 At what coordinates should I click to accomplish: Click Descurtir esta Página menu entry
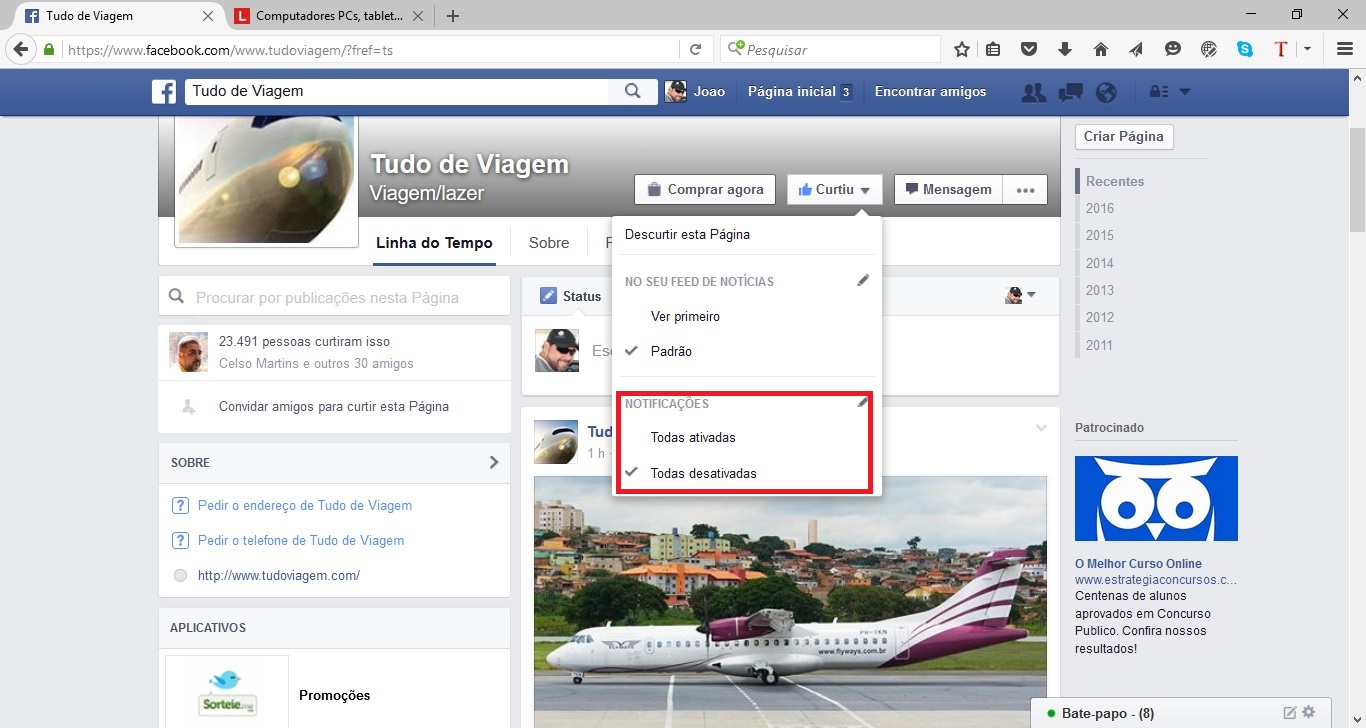coord(687,234)
